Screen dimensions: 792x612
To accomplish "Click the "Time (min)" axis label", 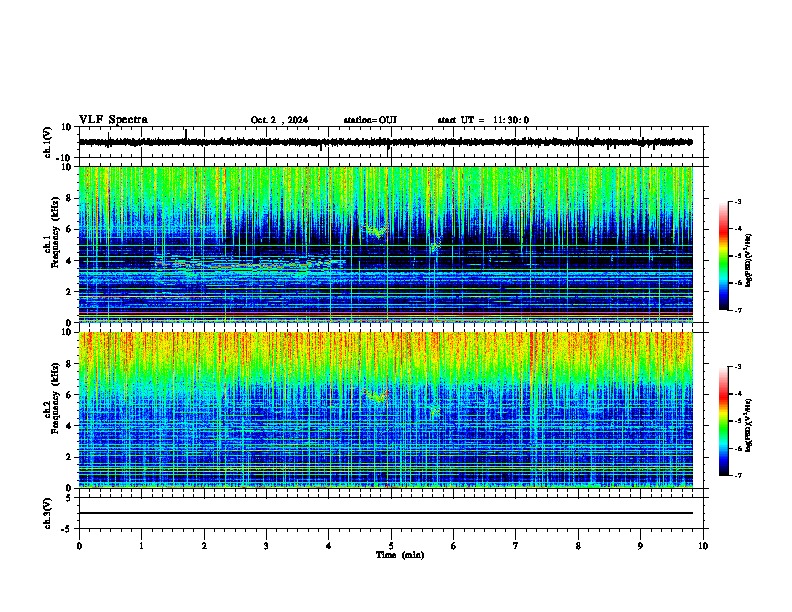I will [400, 555].
